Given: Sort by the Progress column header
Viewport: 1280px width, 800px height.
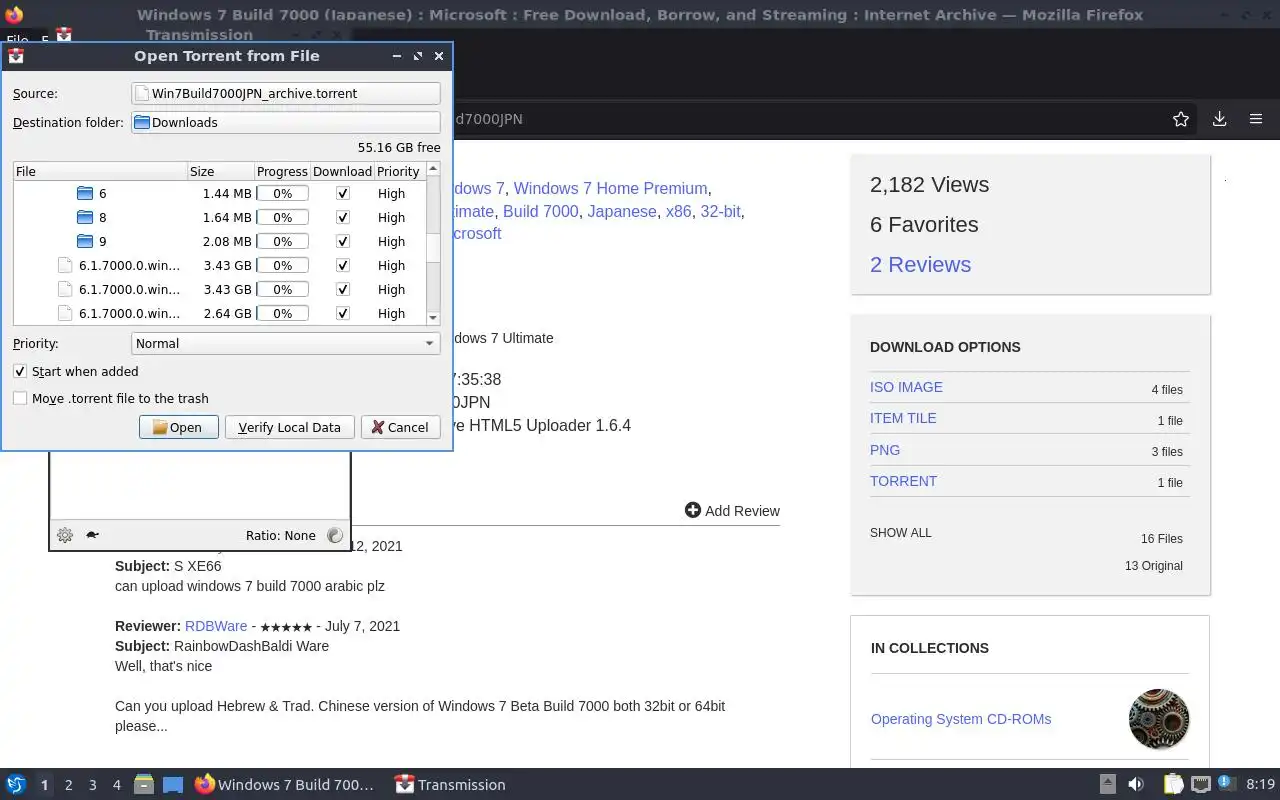Looking at the screenshot, I should tap(282, 171).
